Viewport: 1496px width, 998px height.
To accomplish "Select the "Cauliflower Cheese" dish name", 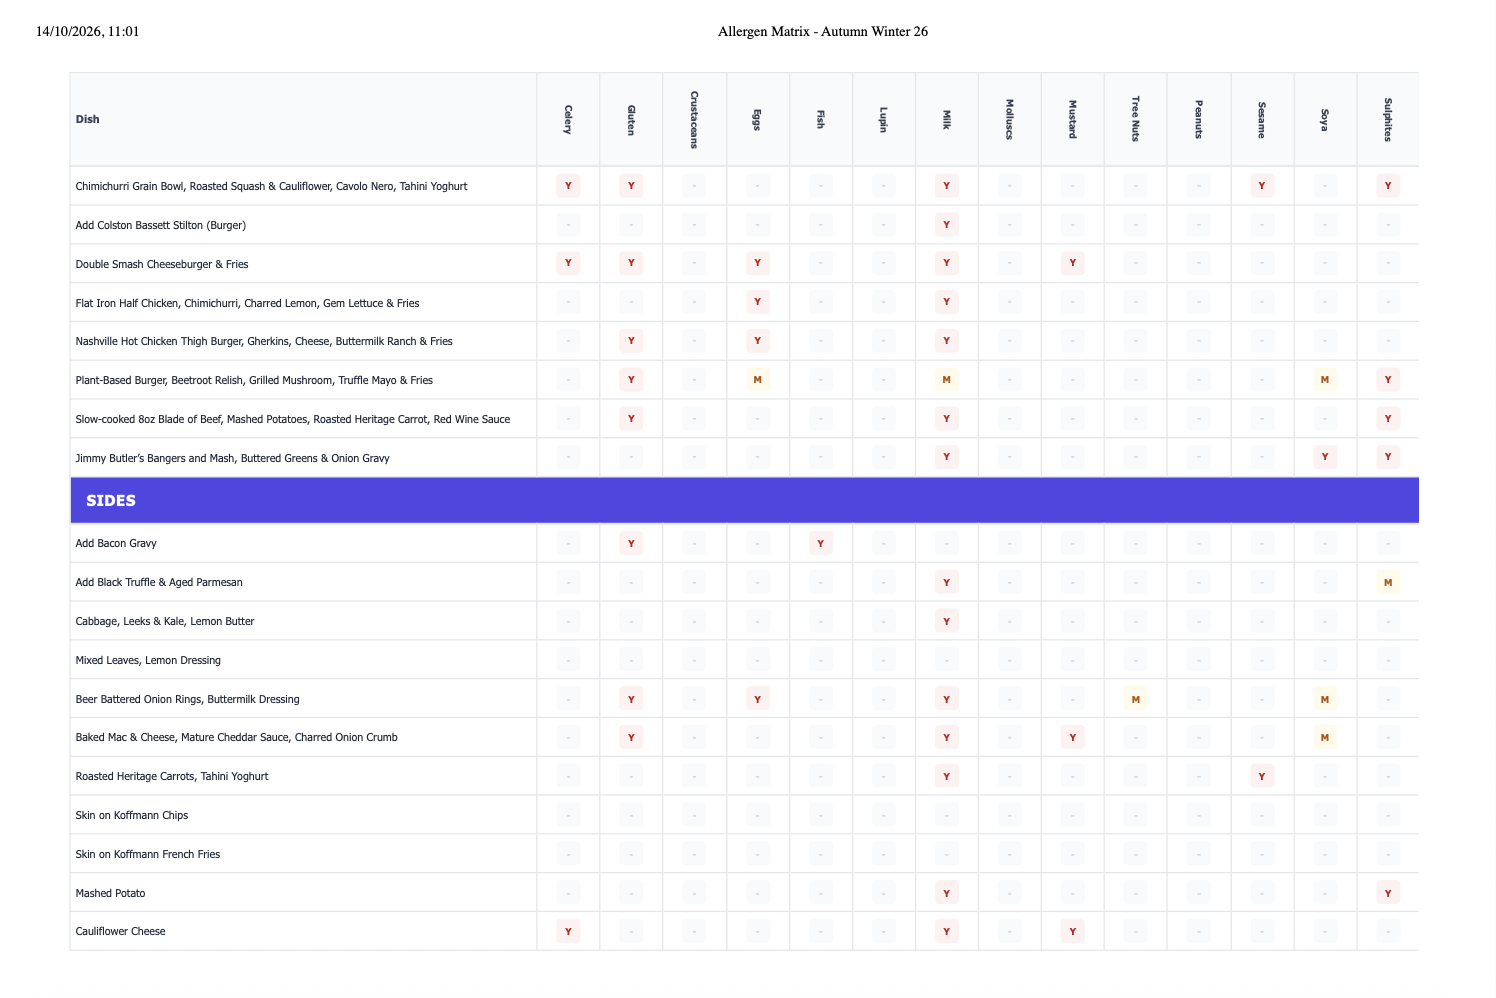I will coord(120,931).
